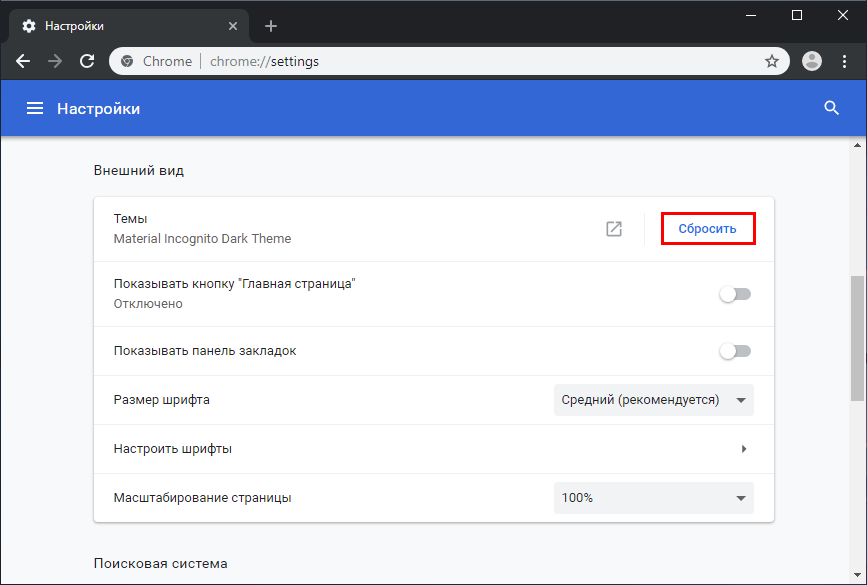
Task: Close the Chrome window
Action: click(843, 15)
